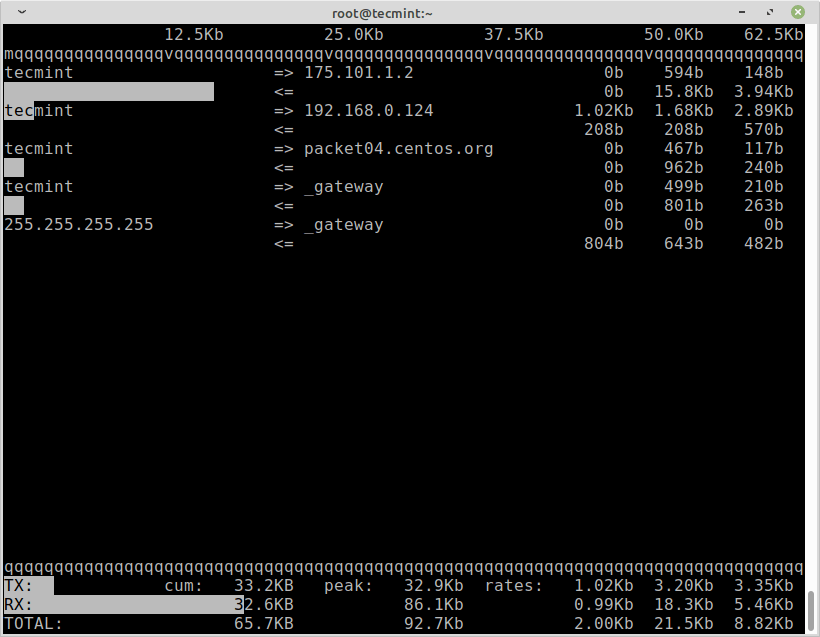Click the _gateway host name
The image size is (820, 637).
click(x=343, y=186)
